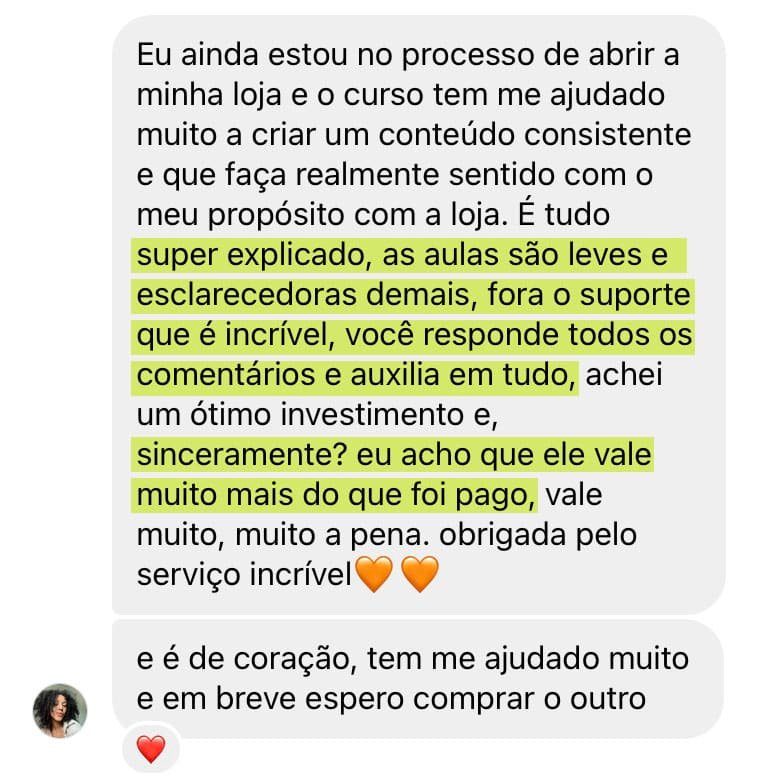Open the sender's profile picture

point(59,711)
